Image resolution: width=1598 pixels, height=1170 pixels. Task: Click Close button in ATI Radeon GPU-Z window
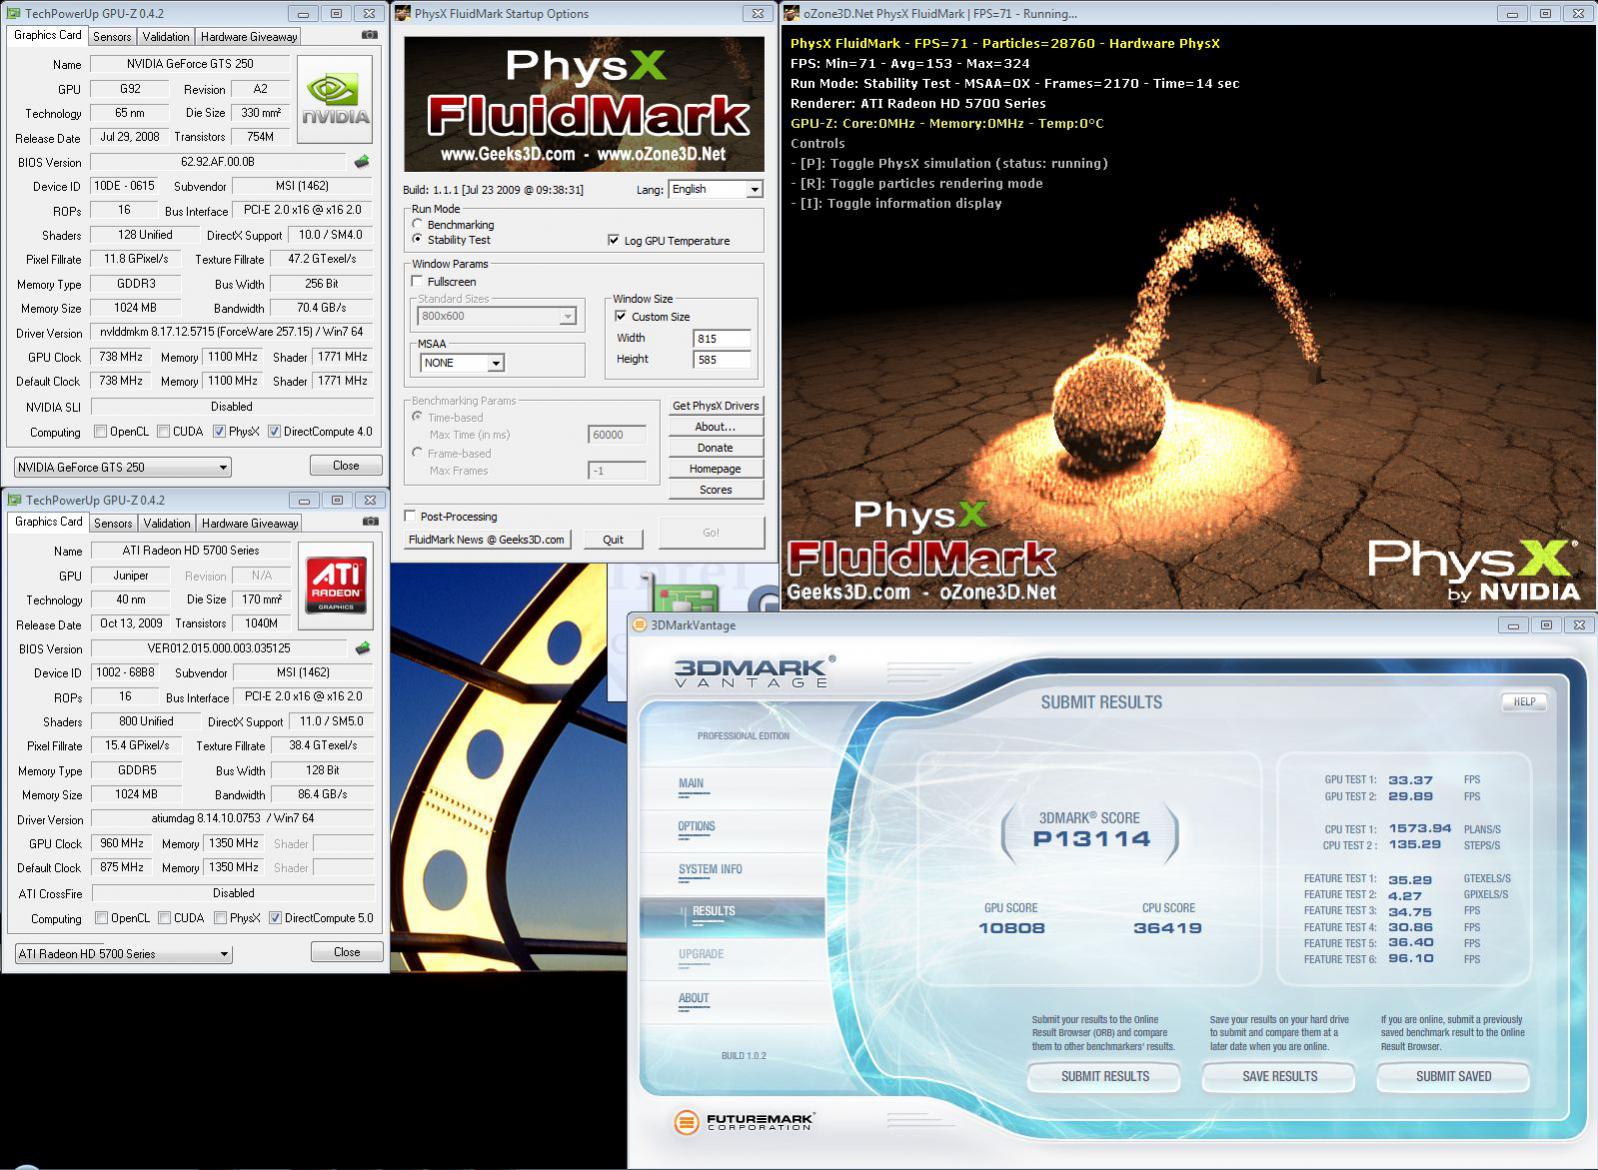(x=346, y=952)
